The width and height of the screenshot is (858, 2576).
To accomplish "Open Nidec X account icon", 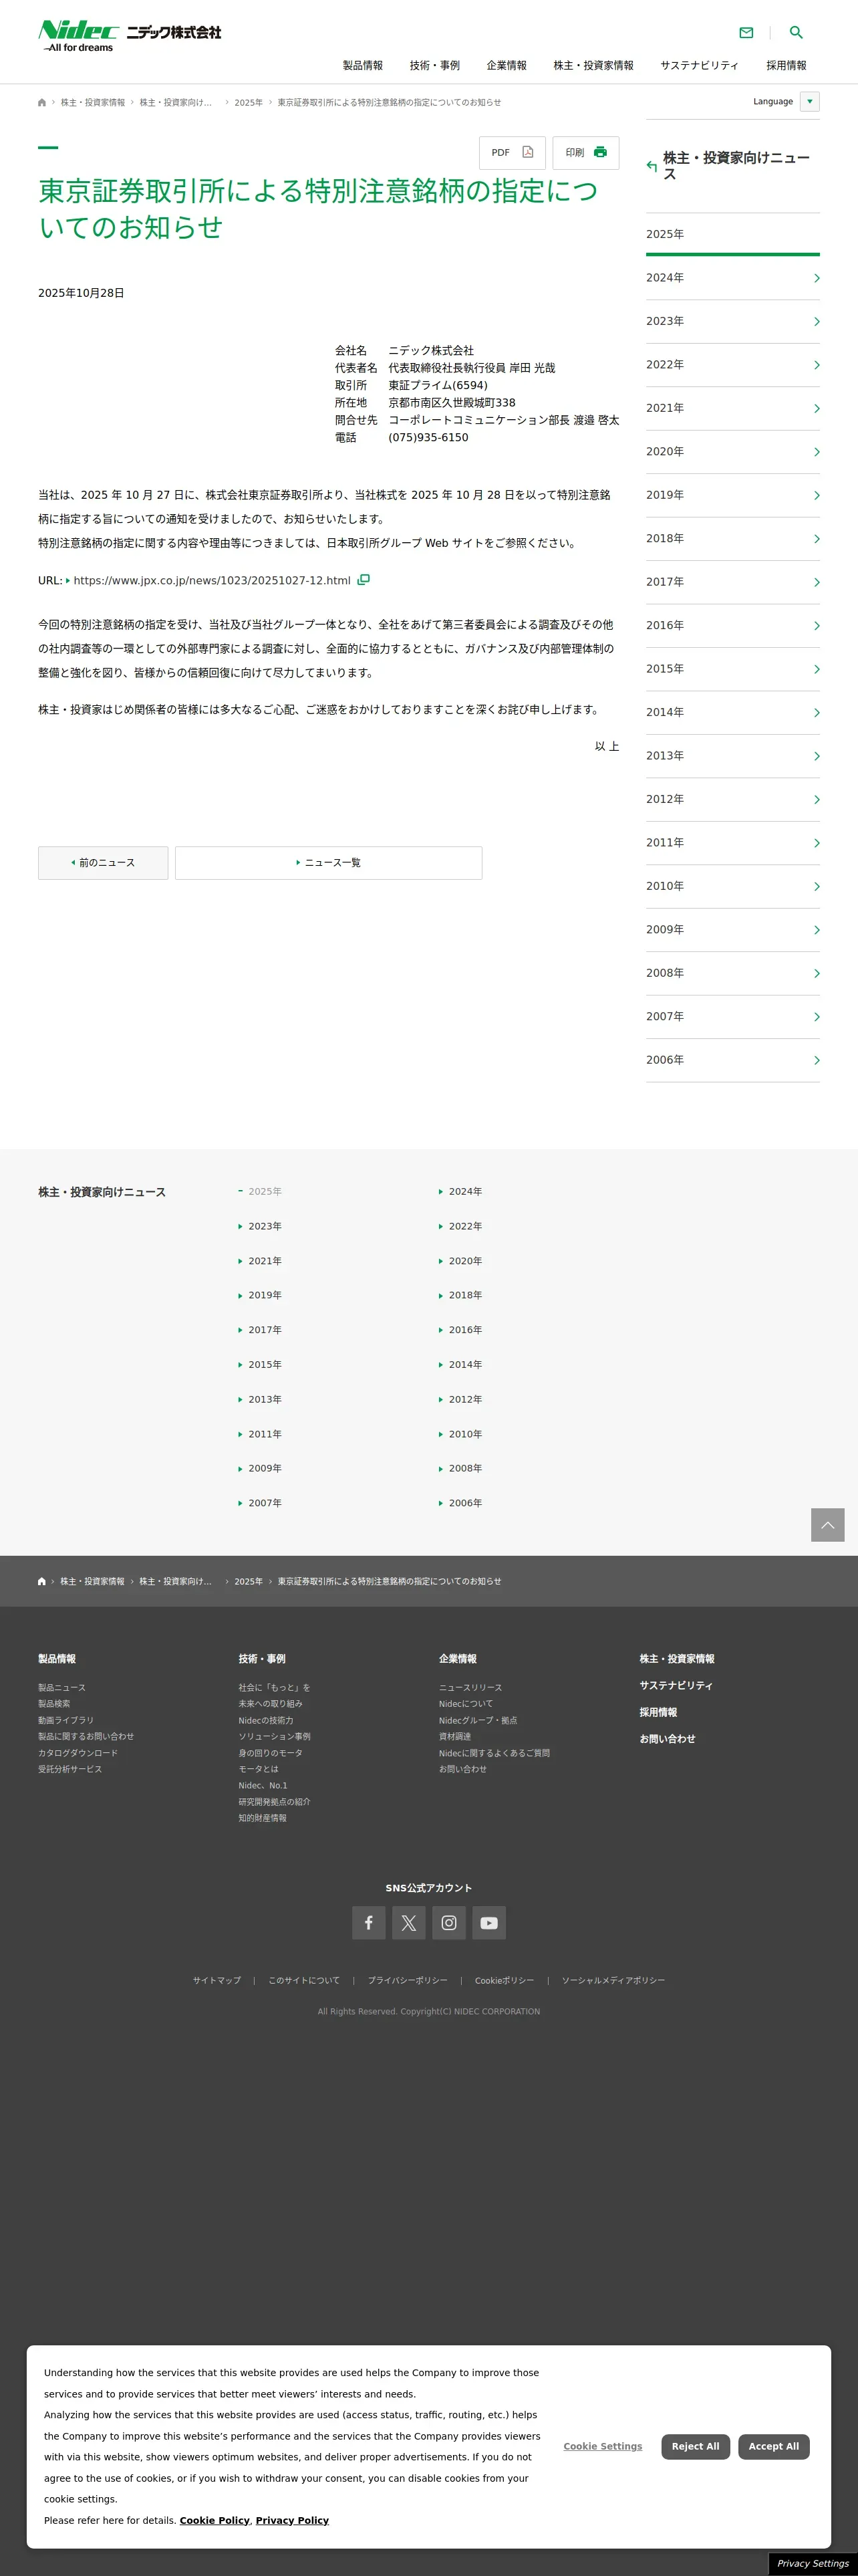I will (409, 1923).
